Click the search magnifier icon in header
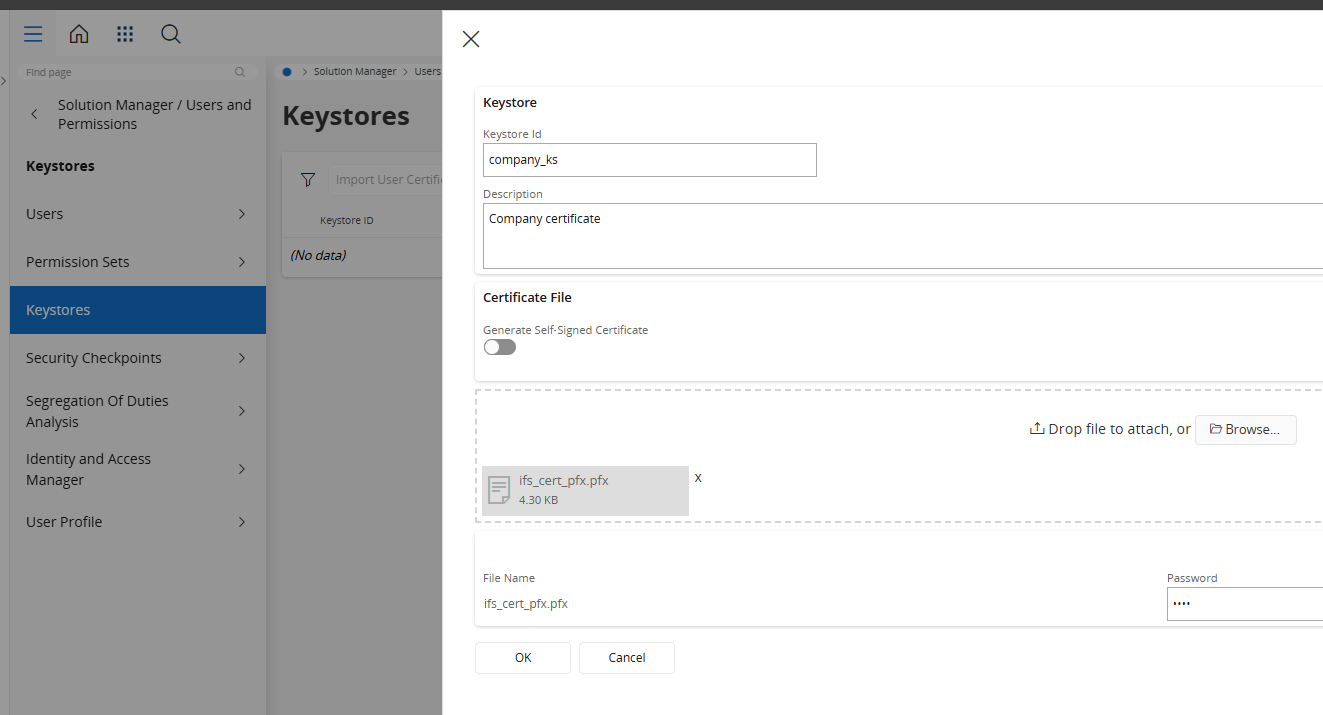 [x=171, y=34]
